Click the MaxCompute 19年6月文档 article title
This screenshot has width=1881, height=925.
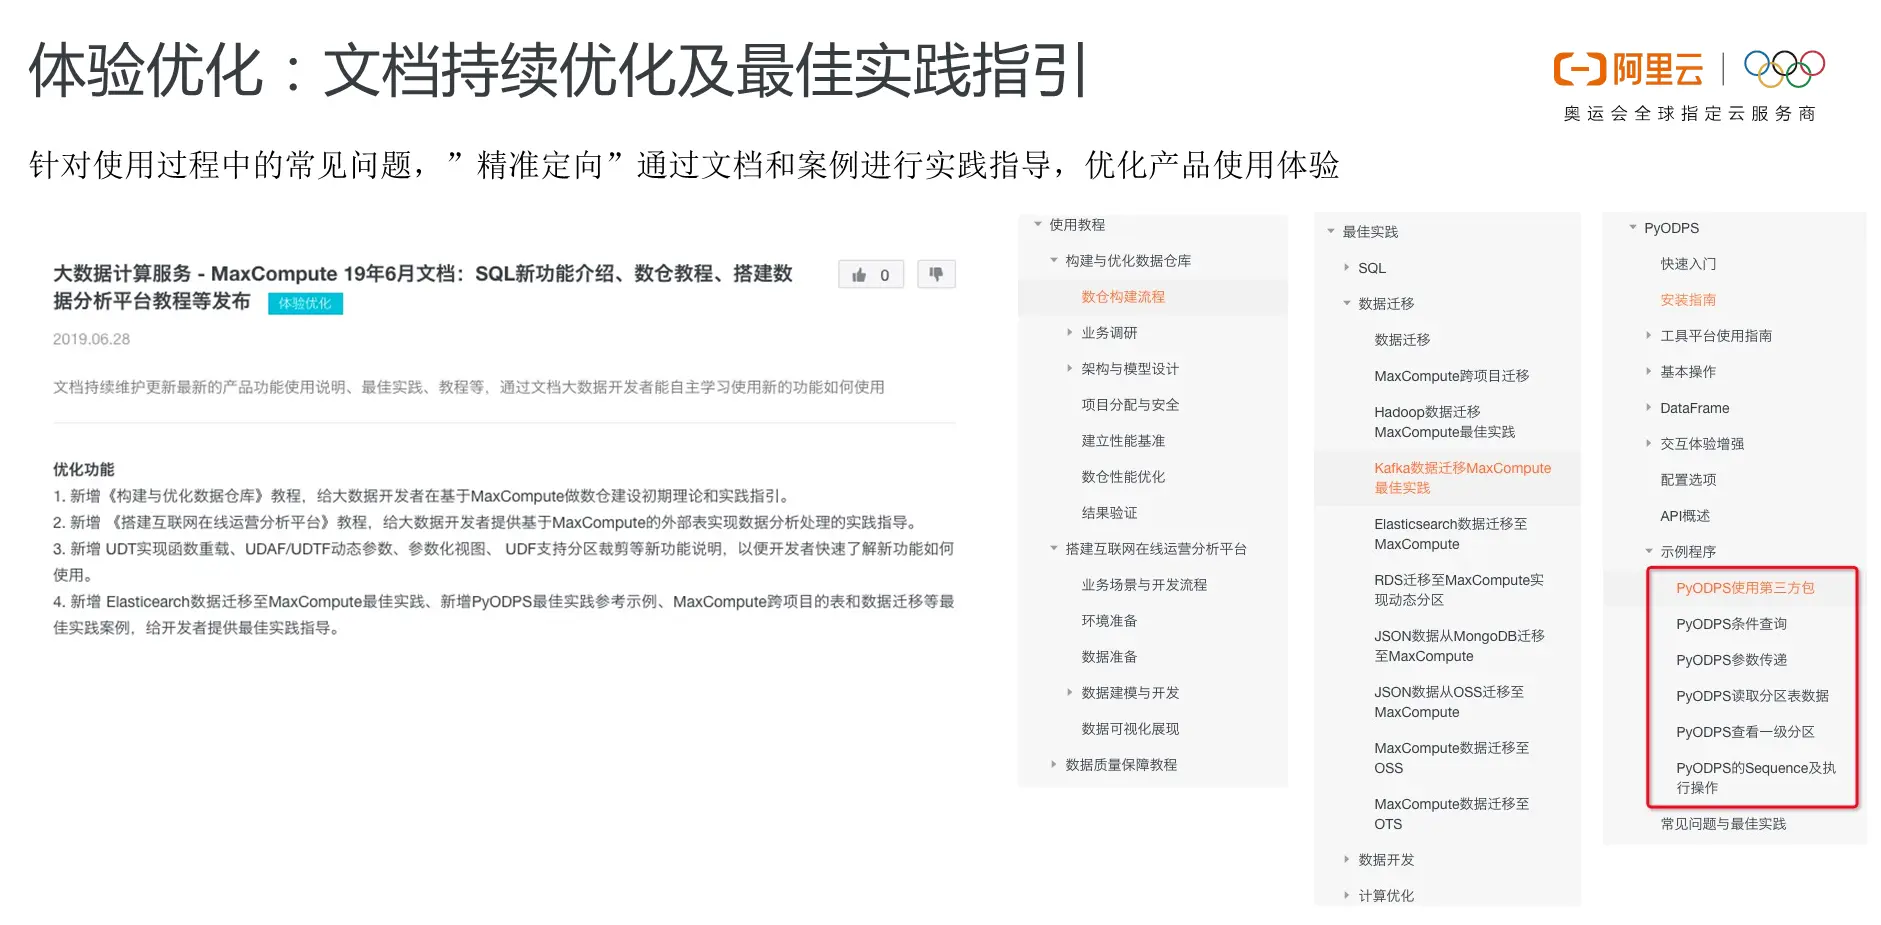[x=423, y=287]
